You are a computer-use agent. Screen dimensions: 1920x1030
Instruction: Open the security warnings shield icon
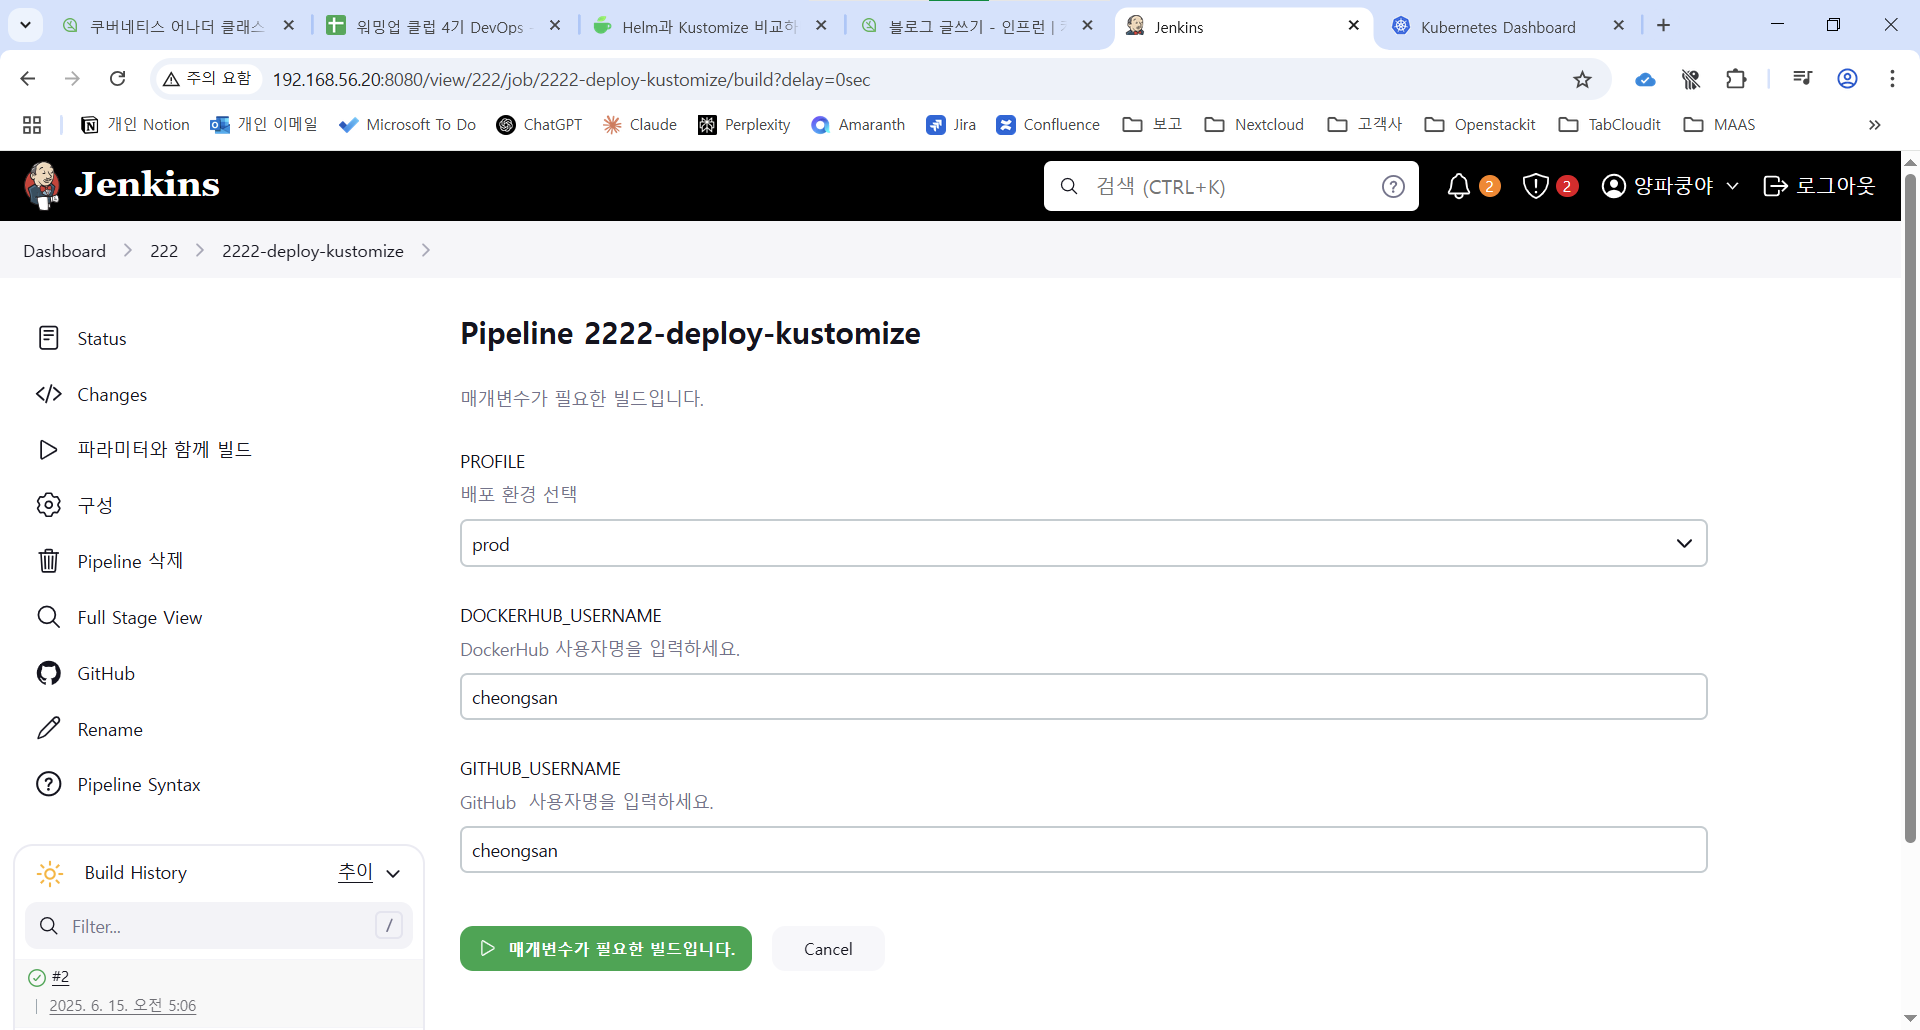(x=1536, y=186)
